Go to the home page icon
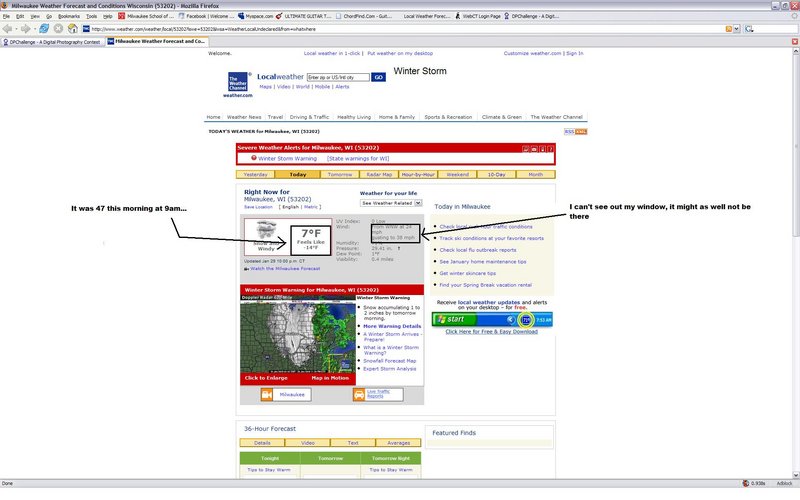 point(72,29)
